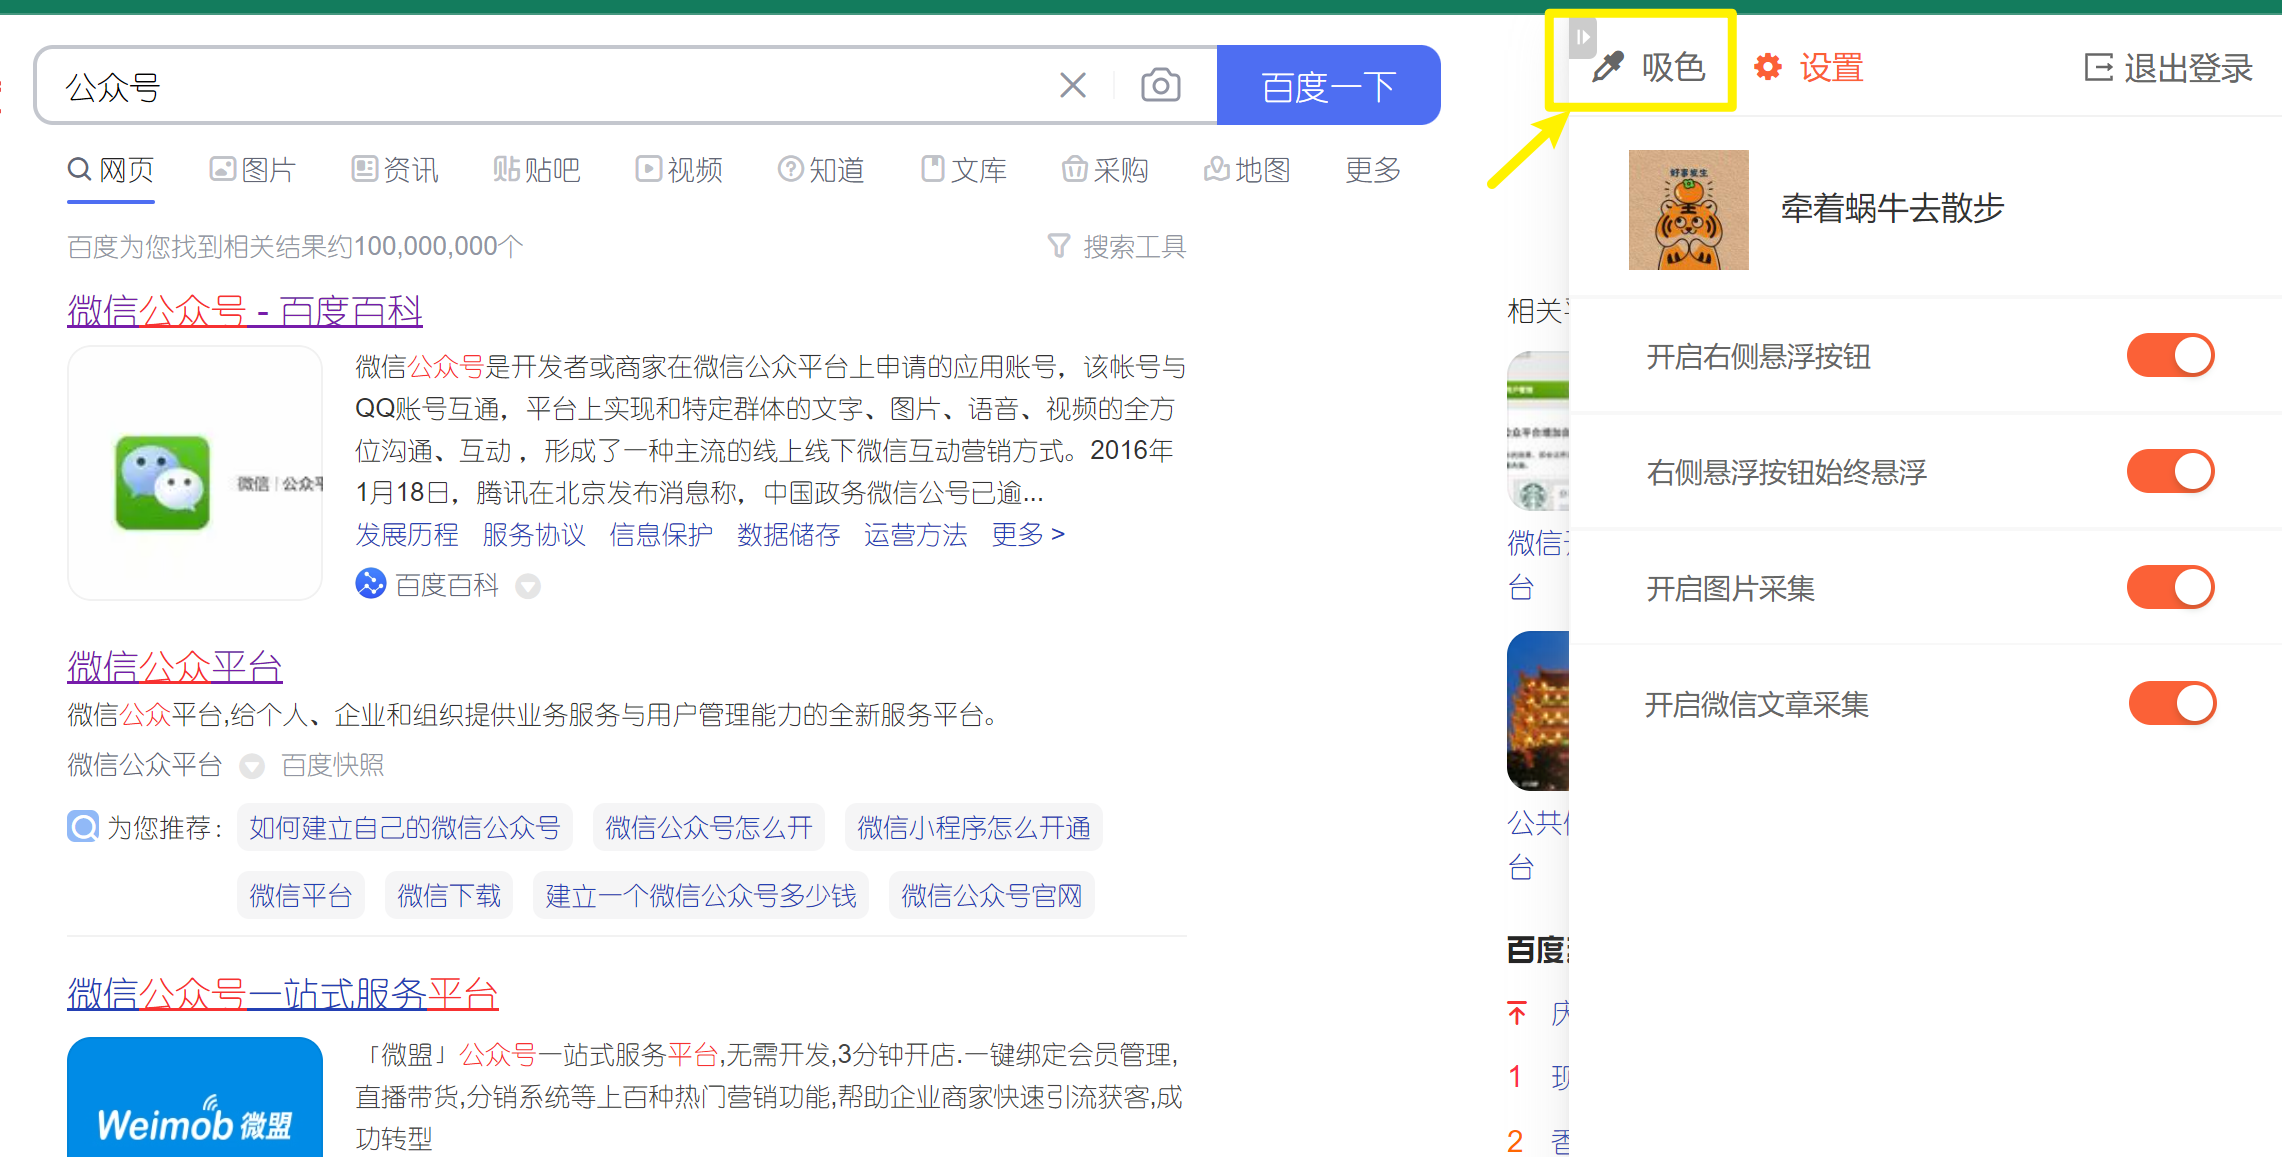Image resolution: width=2282 pixels, height=1157 pixels.
Task: Click suggestion 如何建立自己的微信公众号
Action: click(405, 827)
